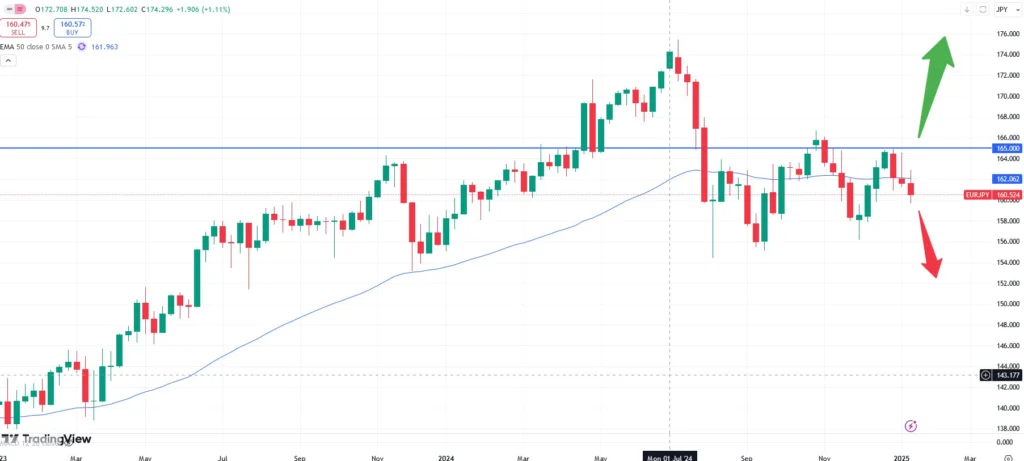Screen dimensions: 1024x461
Task: Collapse the indicator legend with chevron
Action: tap(8, 61)
